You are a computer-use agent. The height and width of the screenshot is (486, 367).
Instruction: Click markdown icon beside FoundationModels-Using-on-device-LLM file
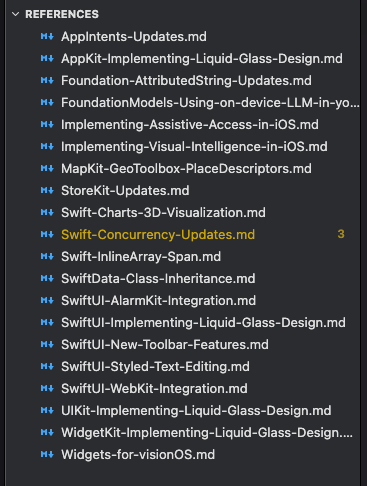point(47,102)
